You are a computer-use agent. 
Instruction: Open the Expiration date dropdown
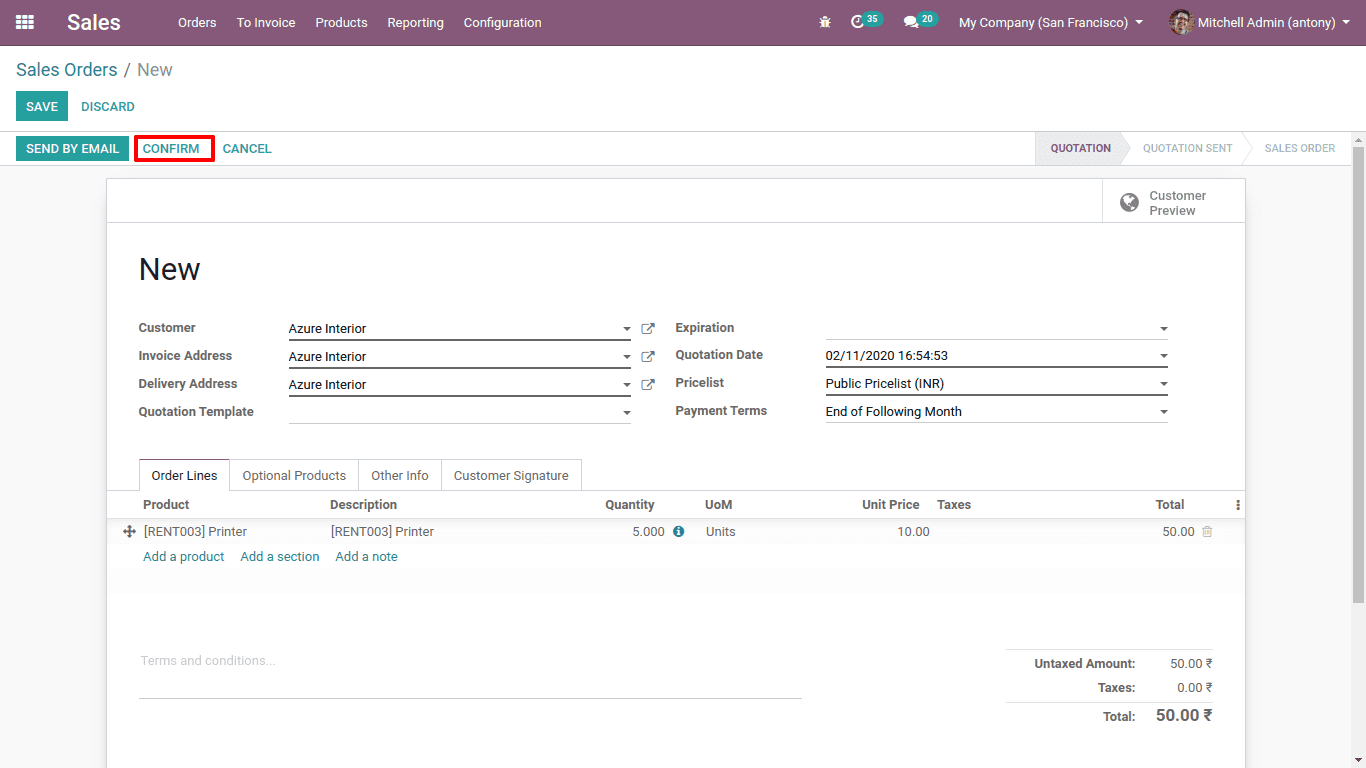(1163, 329)
